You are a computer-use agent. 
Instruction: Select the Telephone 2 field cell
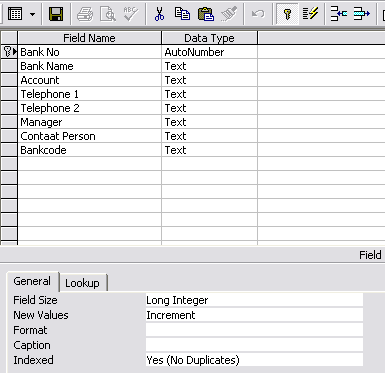pos(89,108)
